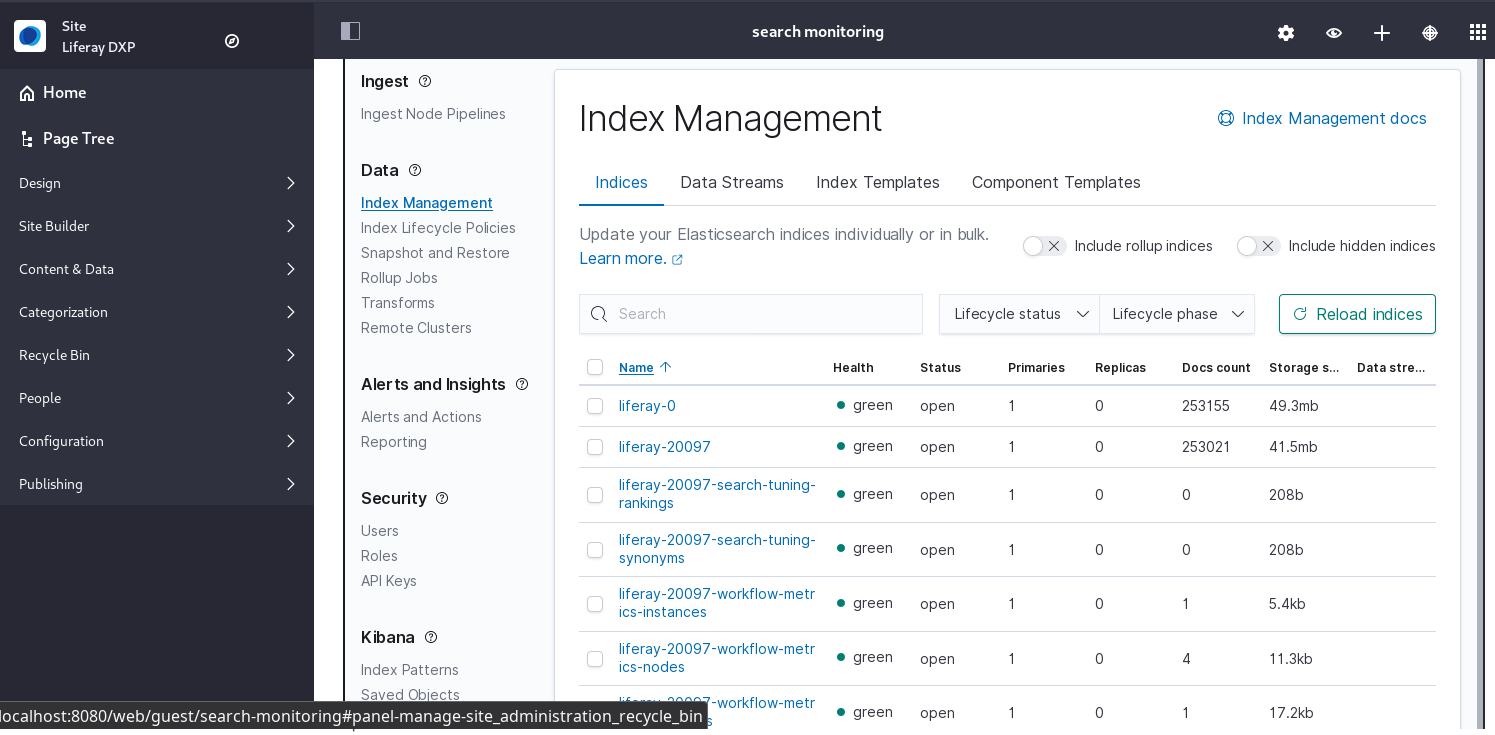Open the liferay-0 index link

pos(647,406)
